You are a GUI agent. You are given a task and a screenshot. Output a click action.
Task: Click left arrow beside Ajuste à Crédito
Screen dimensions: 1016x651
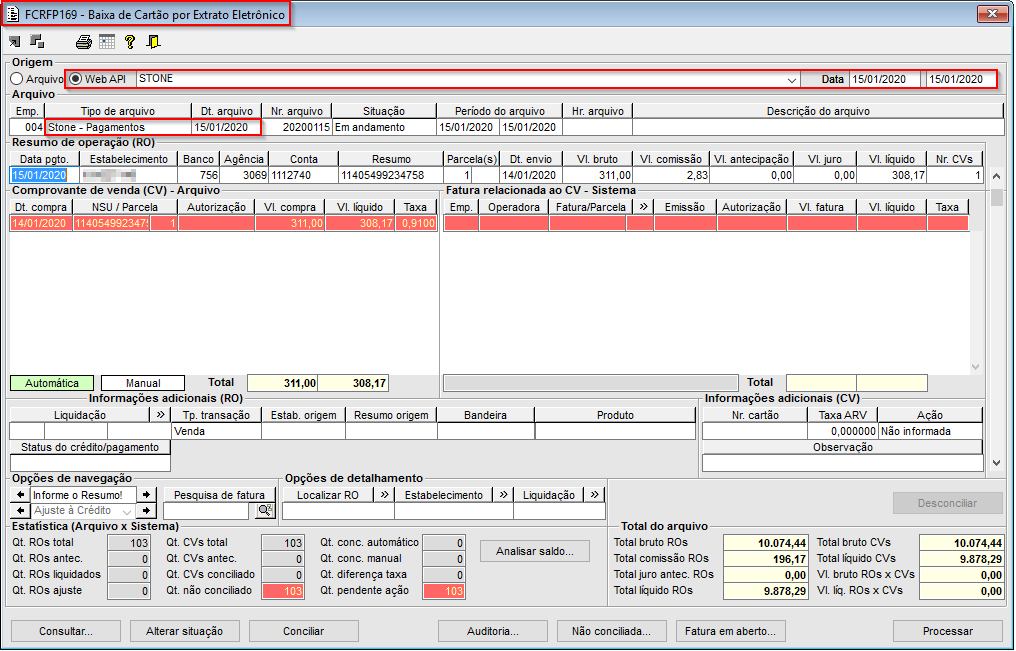pos(21,511)
